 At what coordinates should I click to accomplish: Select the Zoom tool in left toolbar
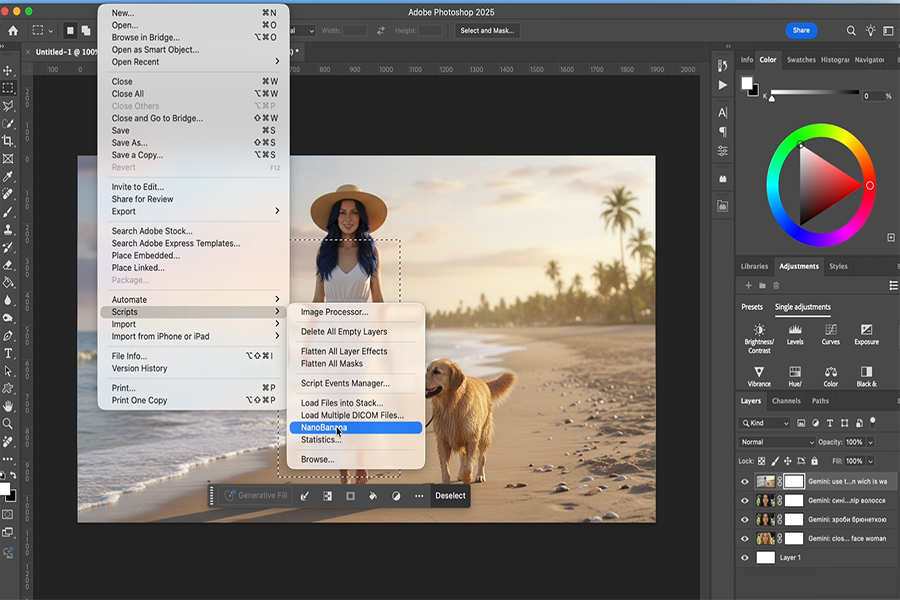[x=8, y=424]
